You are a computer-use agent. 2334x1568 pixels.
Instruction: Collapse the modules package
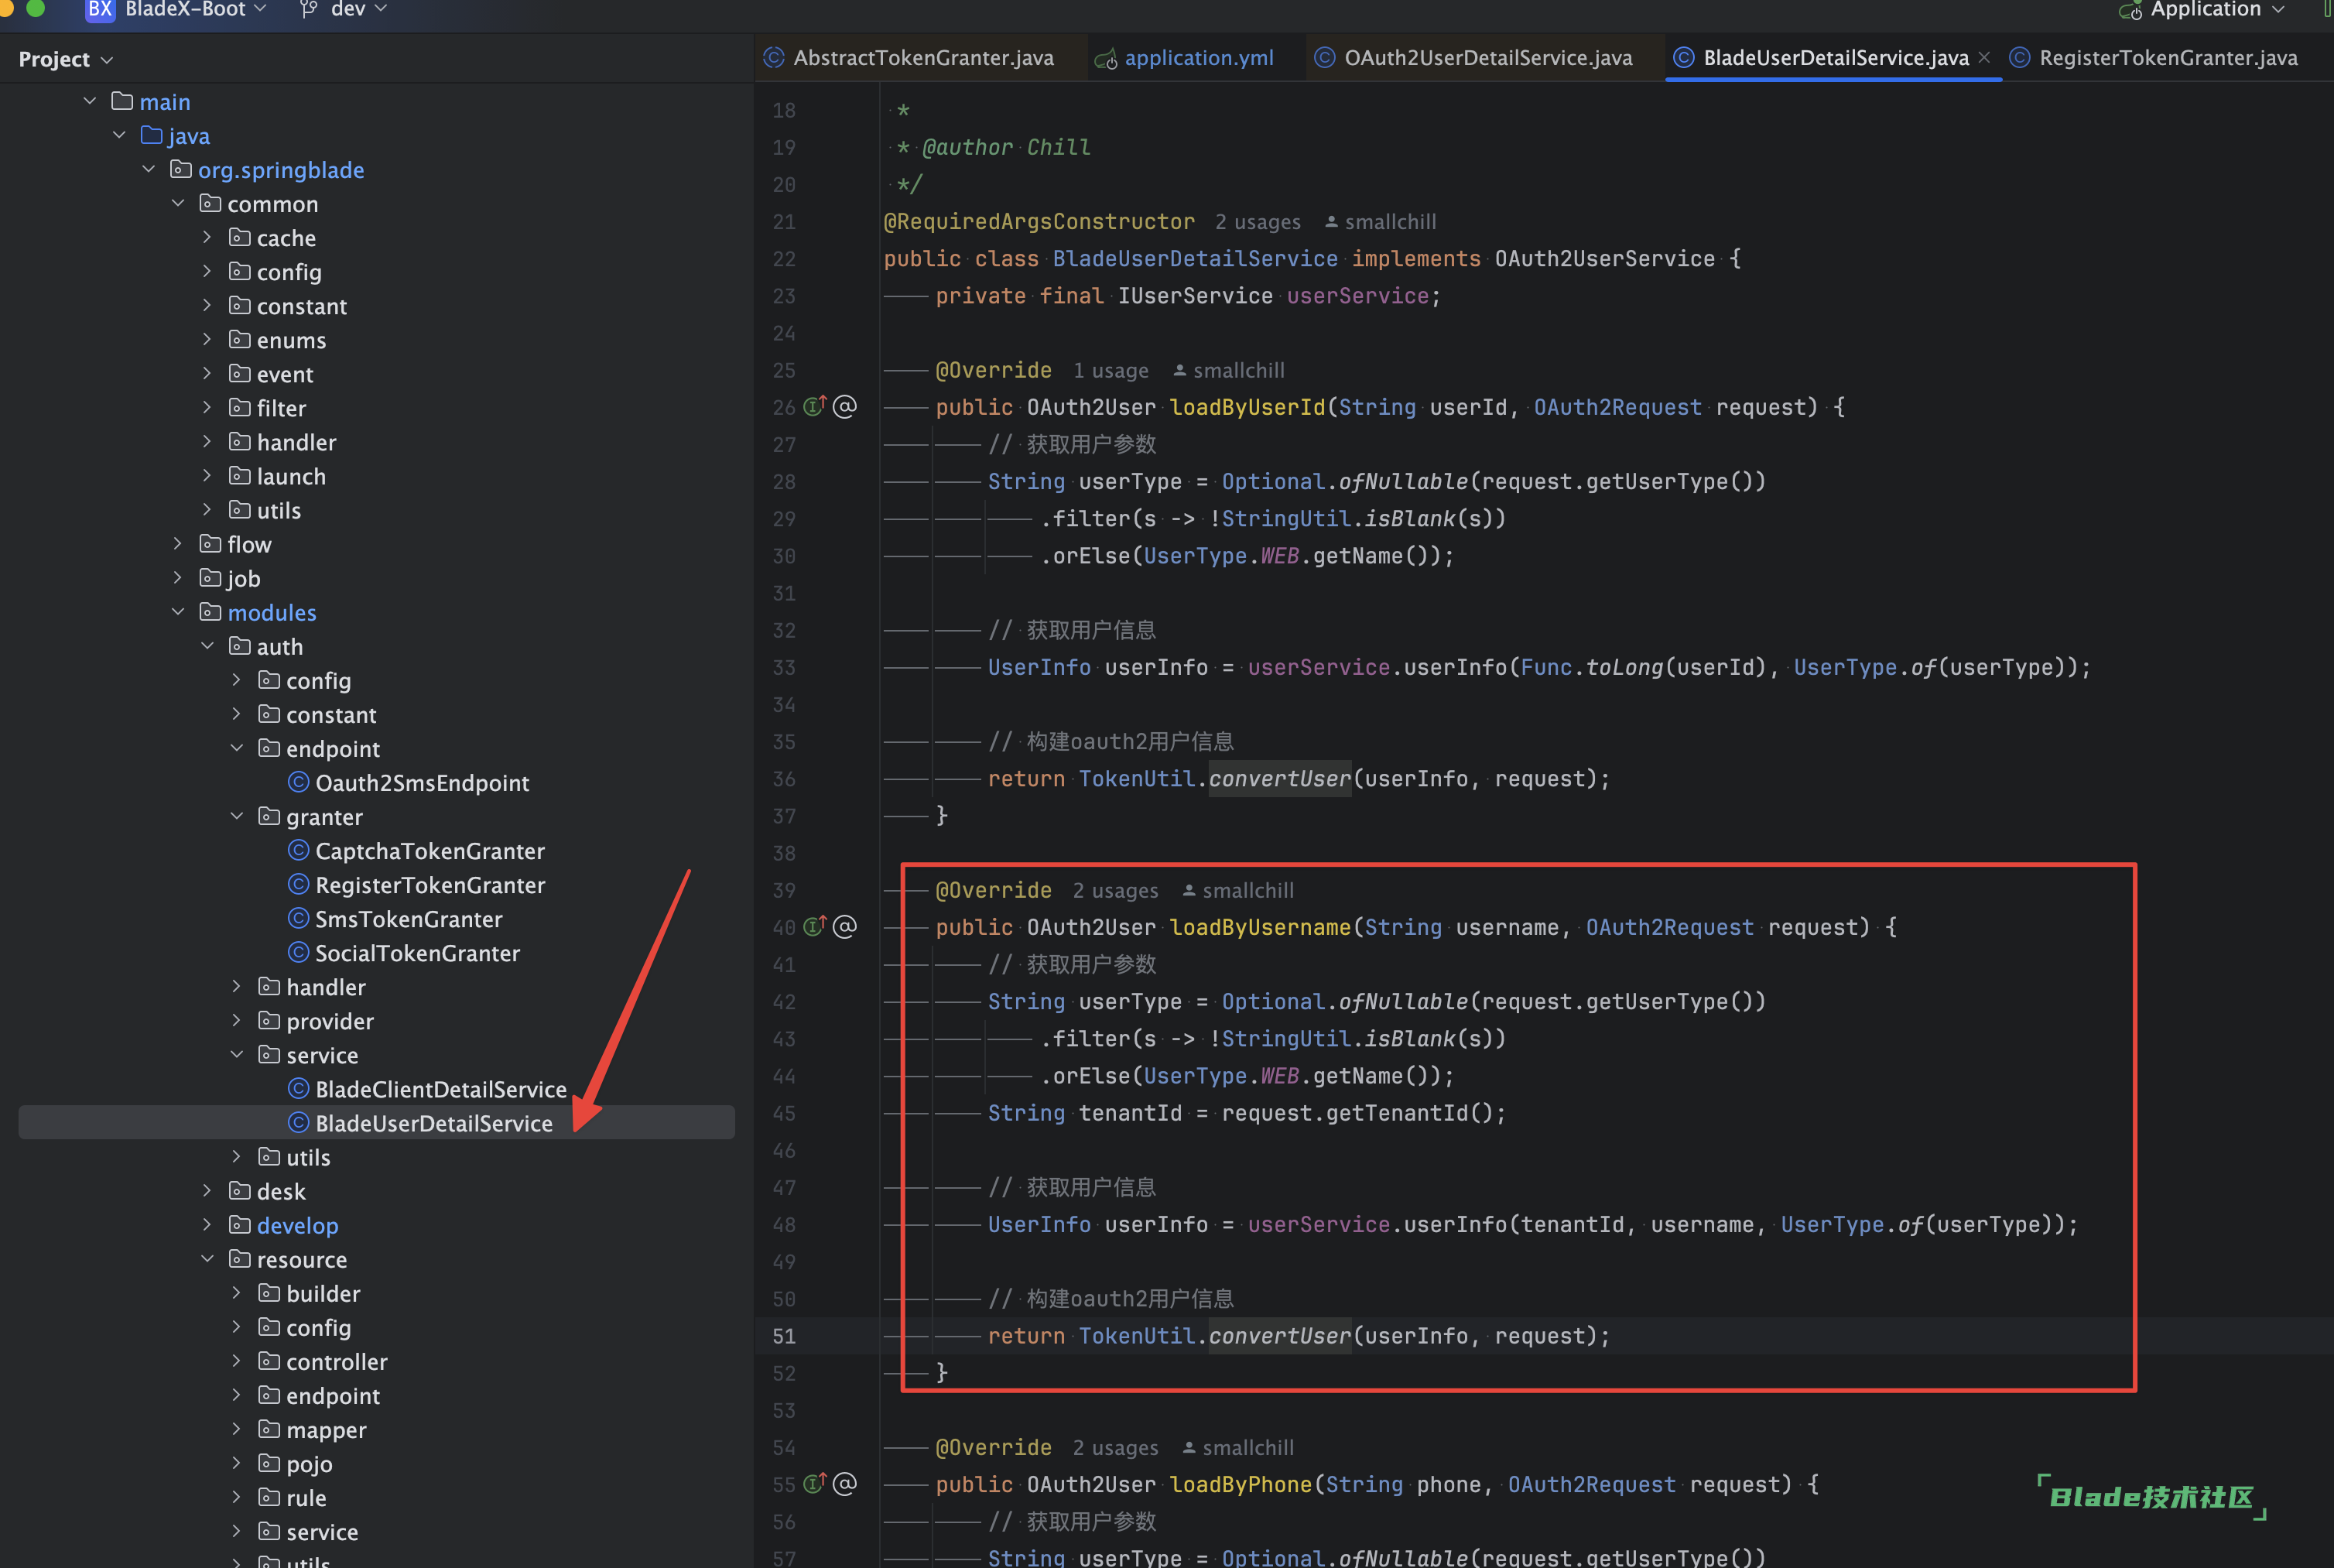click(178, 612)
